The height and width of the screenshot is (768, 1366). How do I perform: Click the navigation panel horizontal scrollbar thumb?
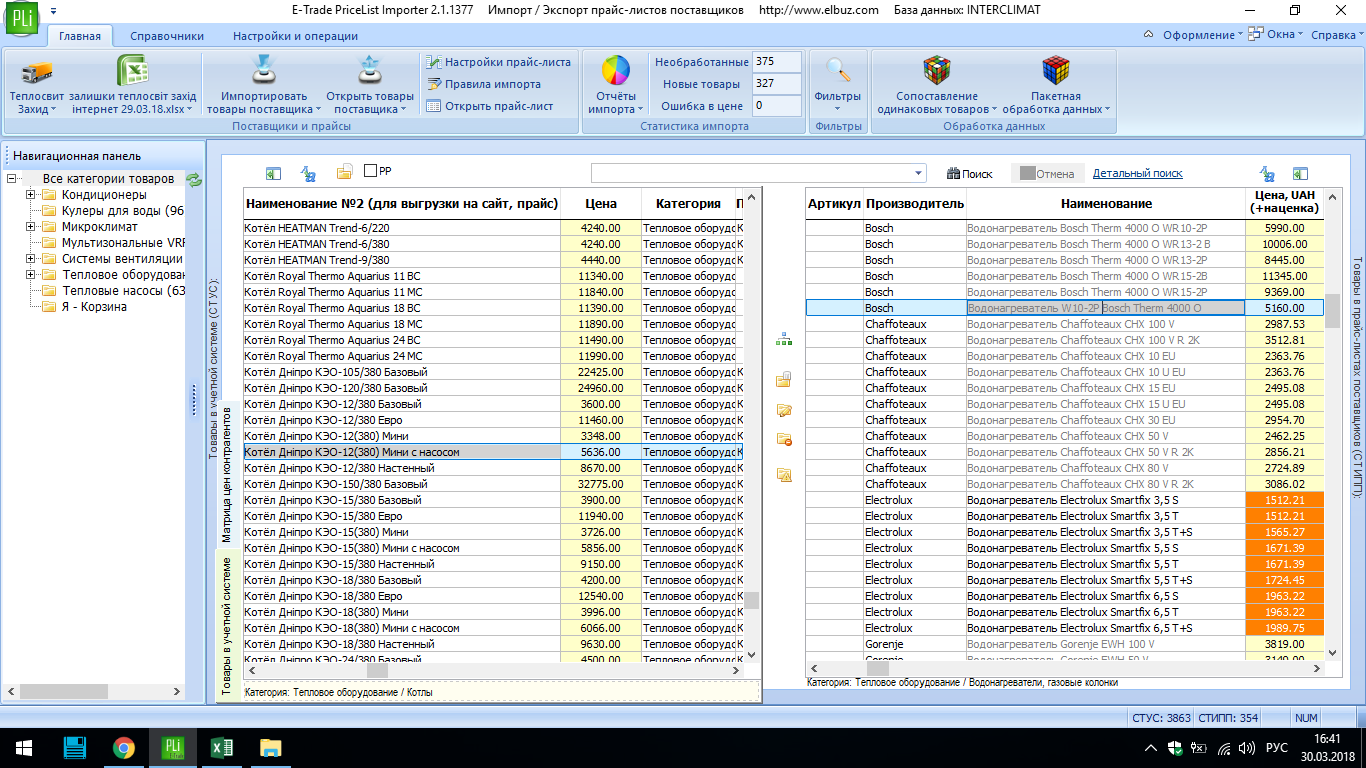tap(65, 691)
